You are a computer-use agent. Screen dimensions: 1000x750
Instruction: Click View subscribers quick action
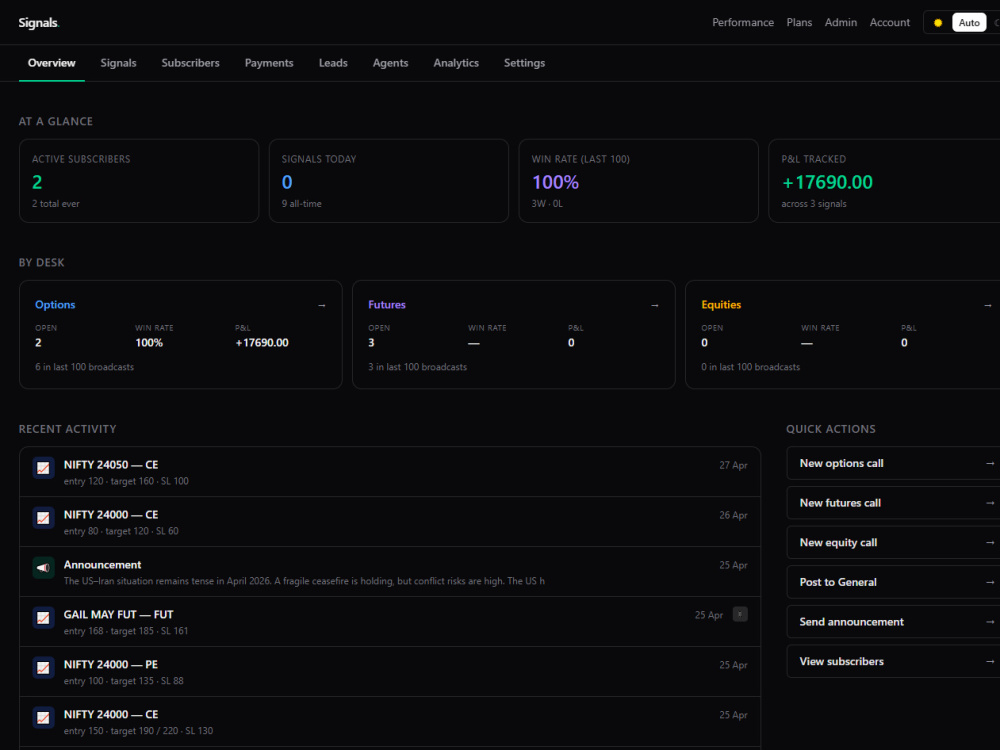pos(893,661)
